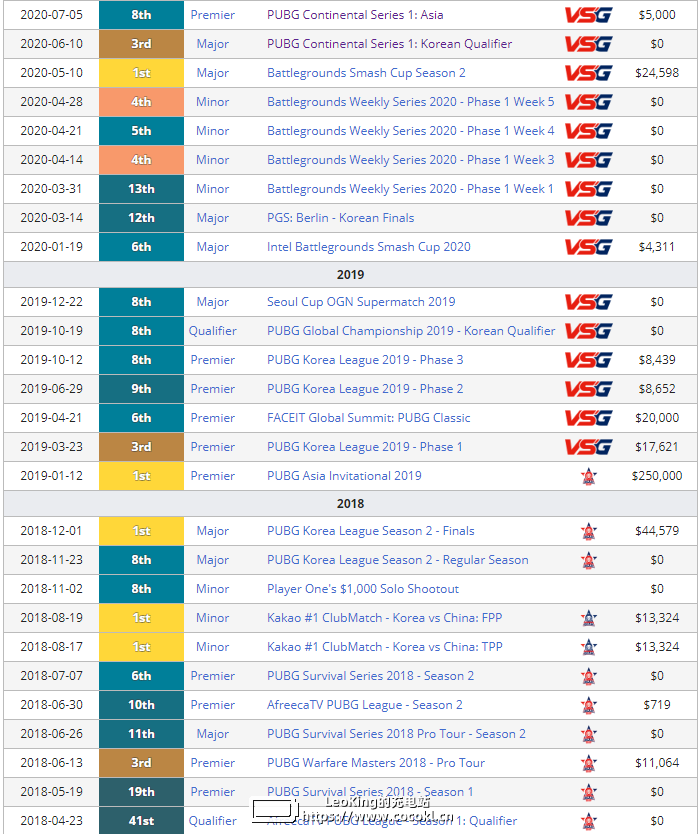Click Premier tier link for 2020-07-05 row
700x834 pixels.
pos(213,15)
